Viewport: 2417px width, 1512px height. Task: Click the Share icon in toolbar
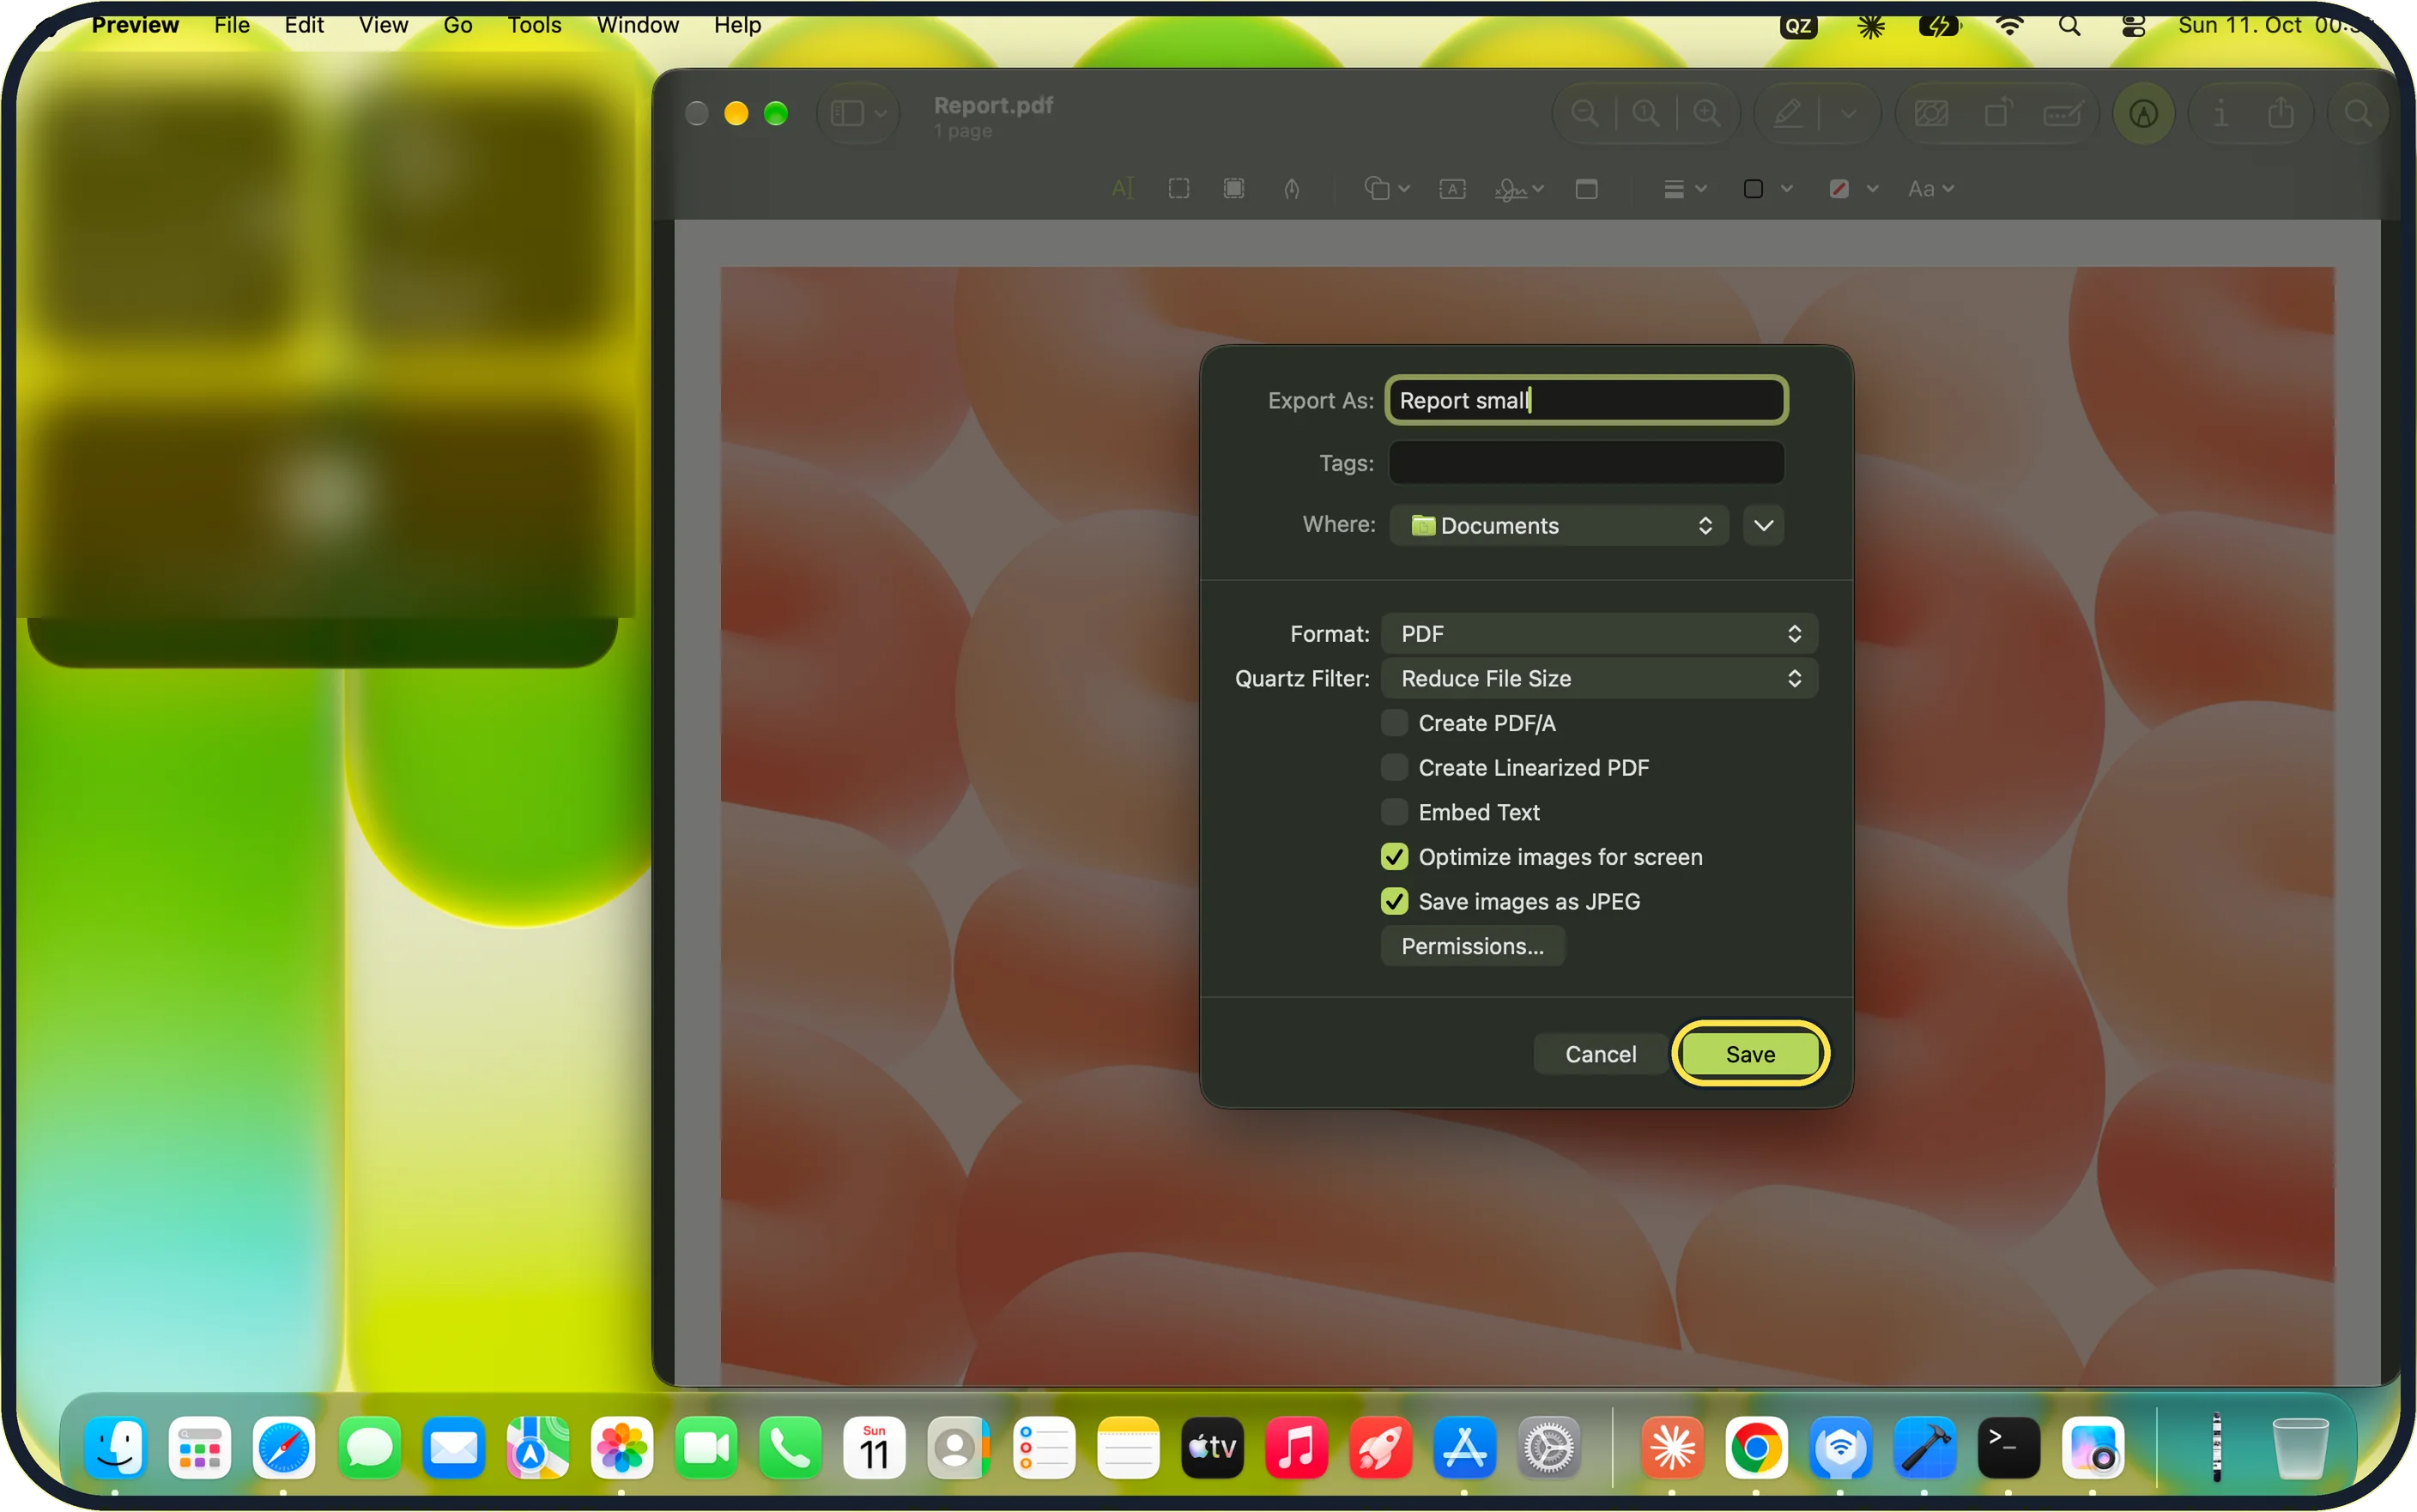(2280, 113)
